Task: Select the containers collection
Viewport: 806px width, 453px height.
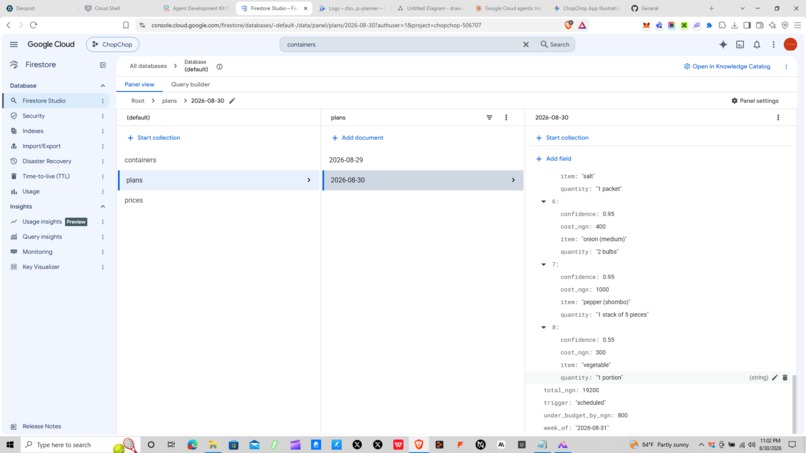Action: [x=140, y=160]
